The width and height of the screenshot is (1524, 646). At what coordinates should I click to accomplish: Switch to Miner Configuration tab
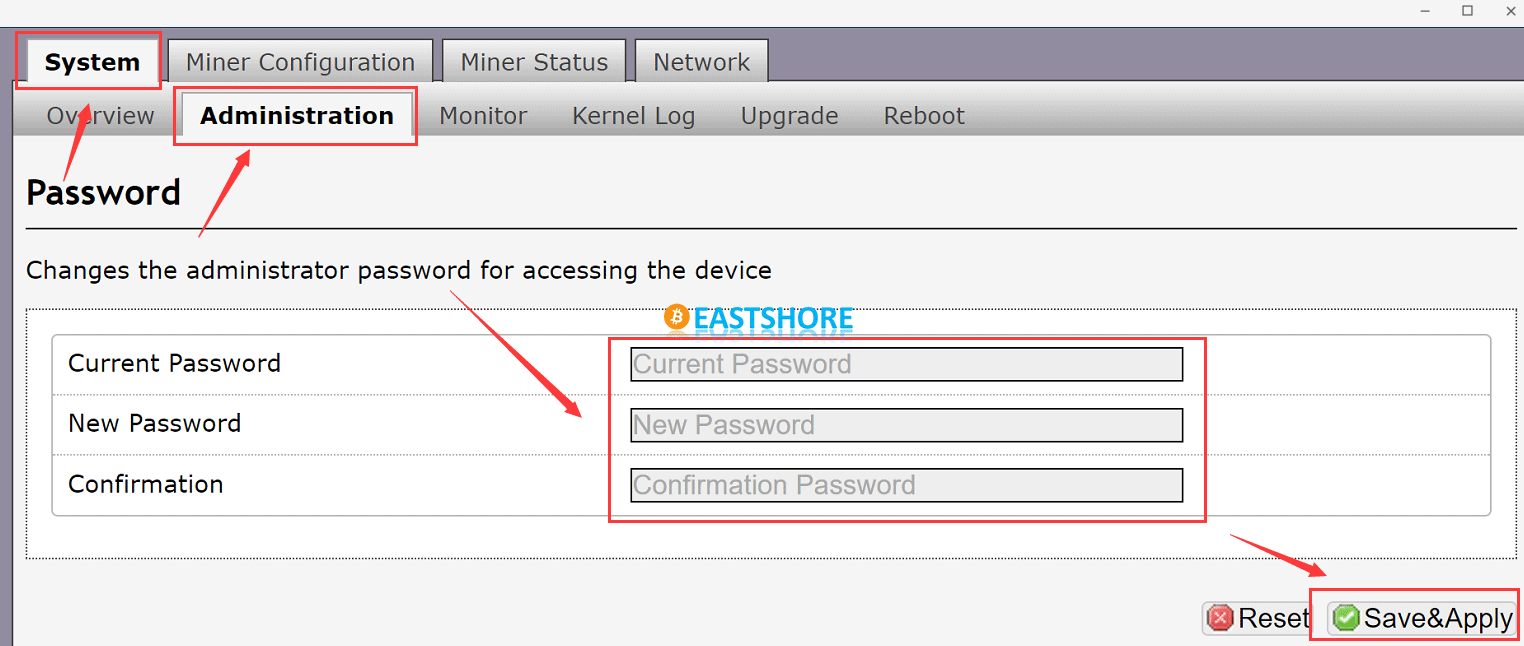click(x=300, y=62)
